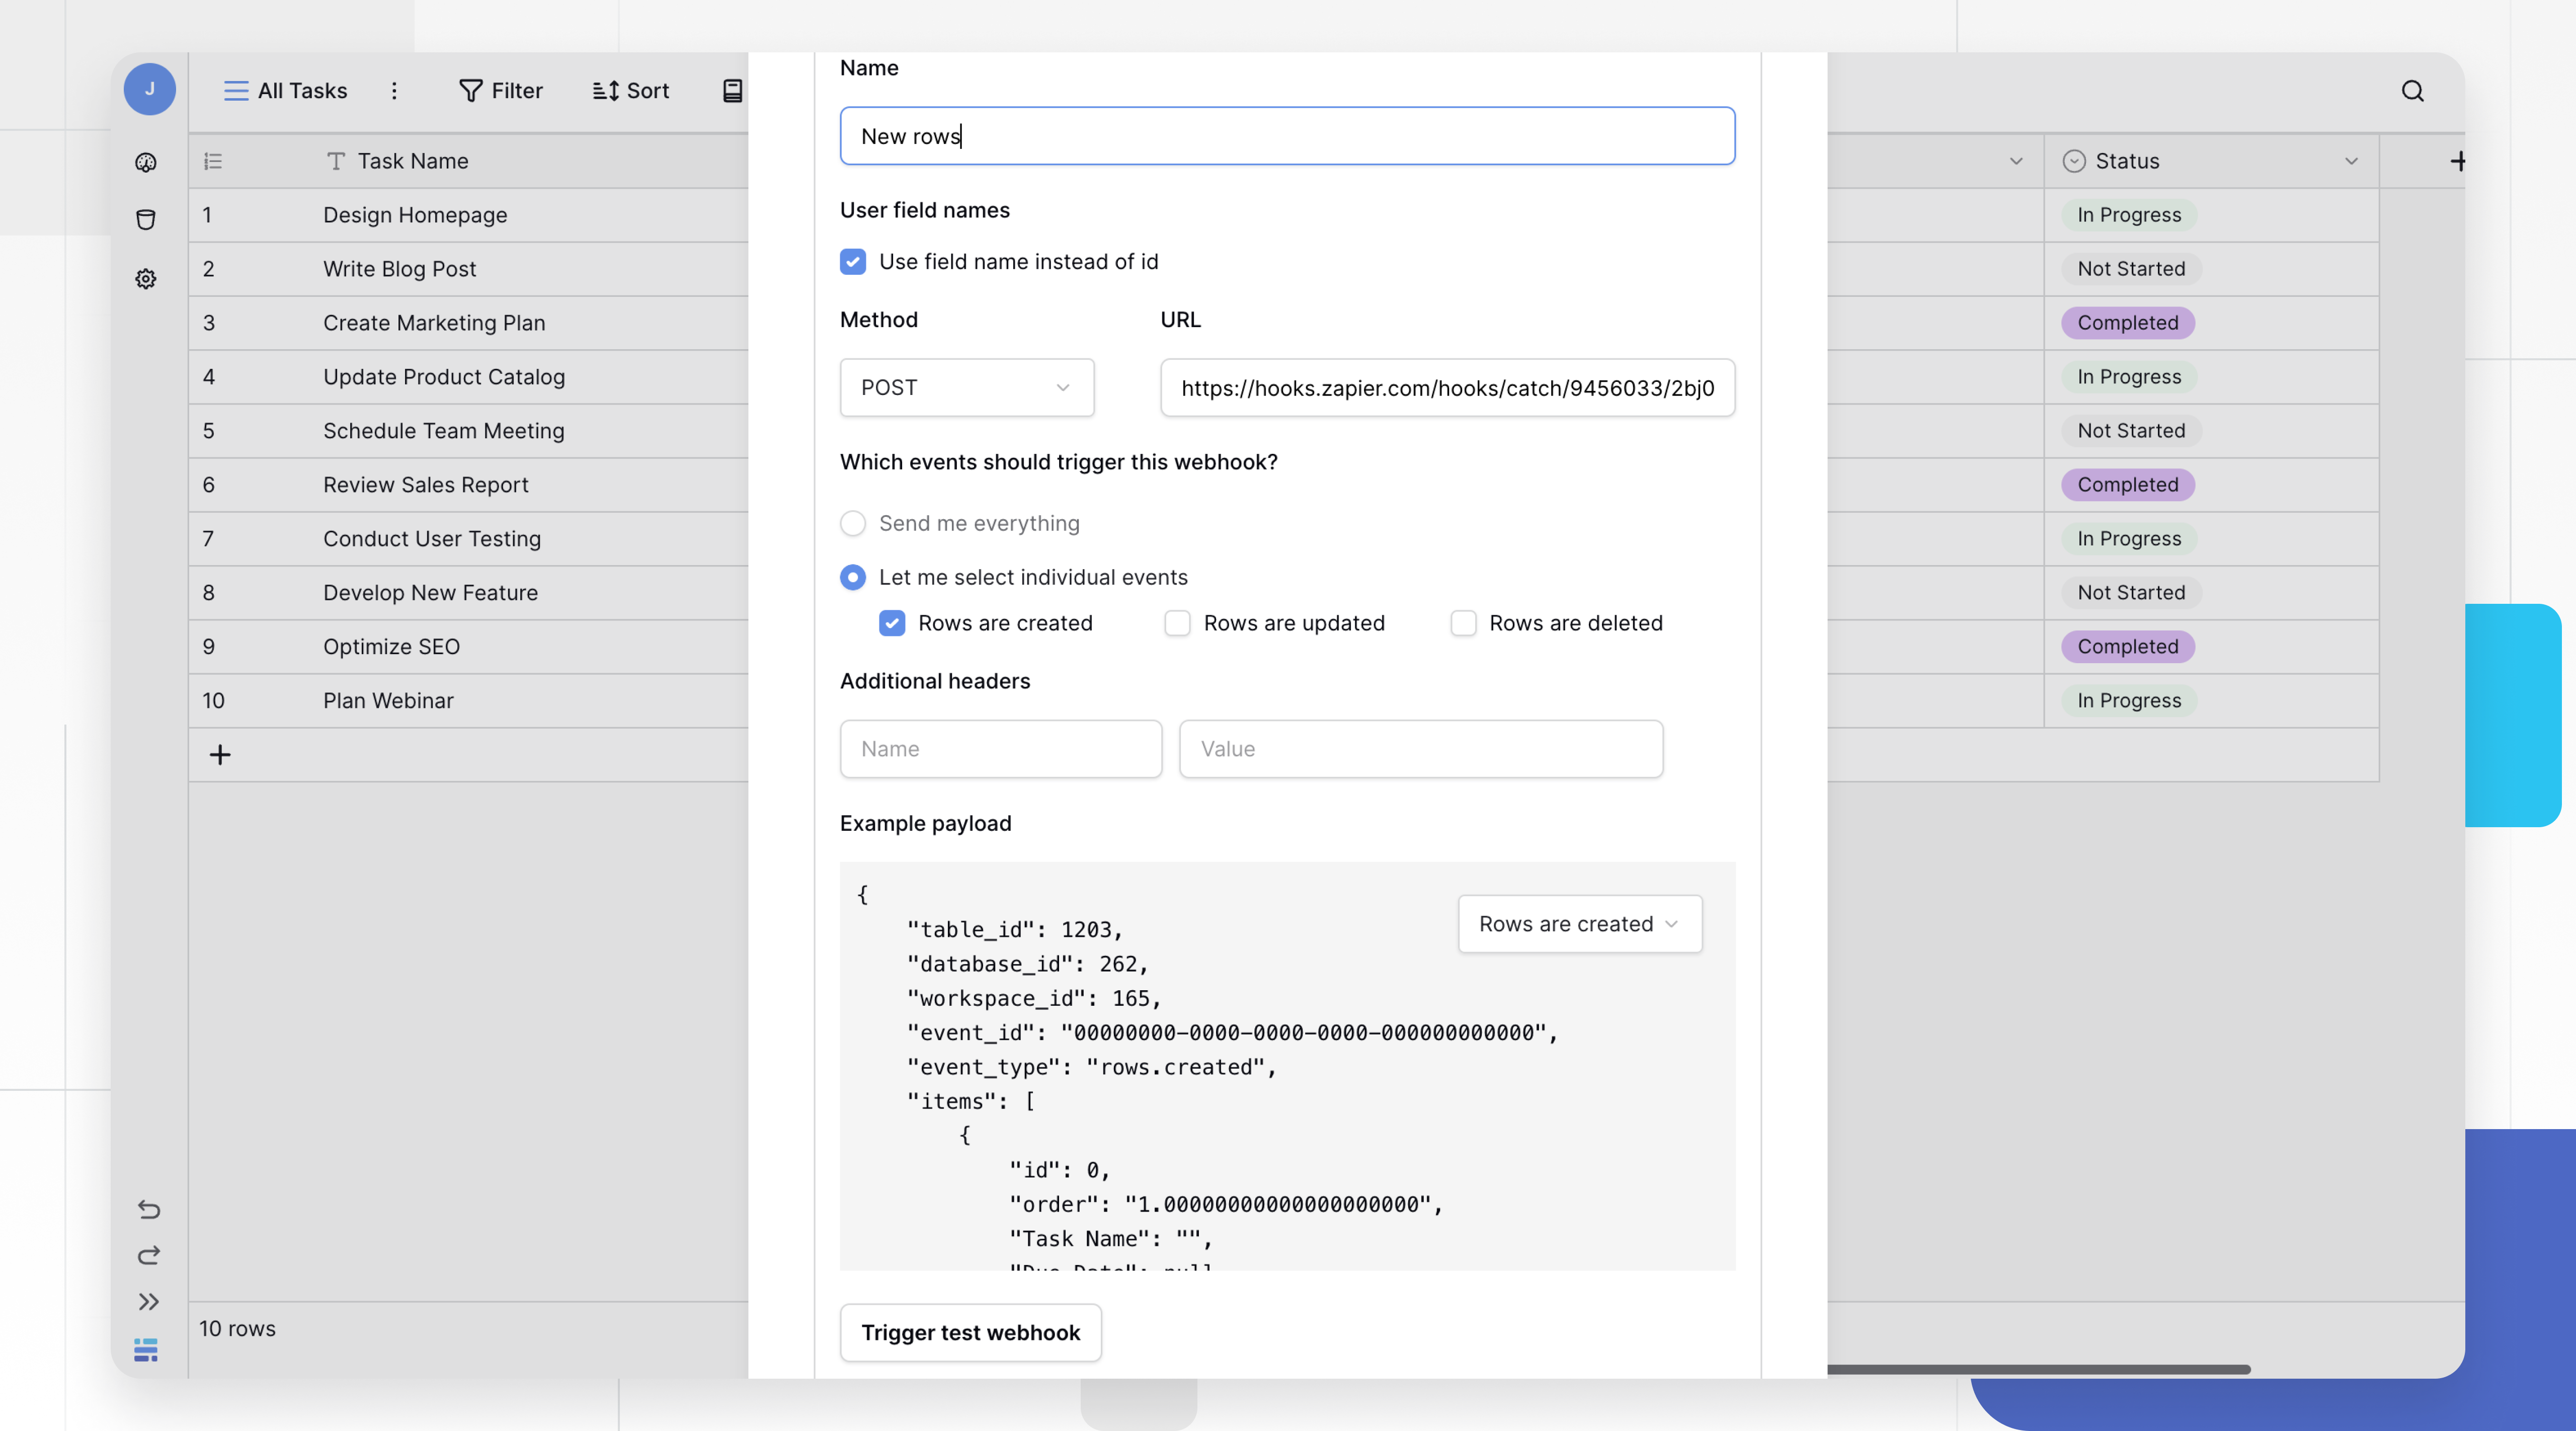Click the Task Name text field icon
The image size is (2576, 1431).
pos(336,161)
